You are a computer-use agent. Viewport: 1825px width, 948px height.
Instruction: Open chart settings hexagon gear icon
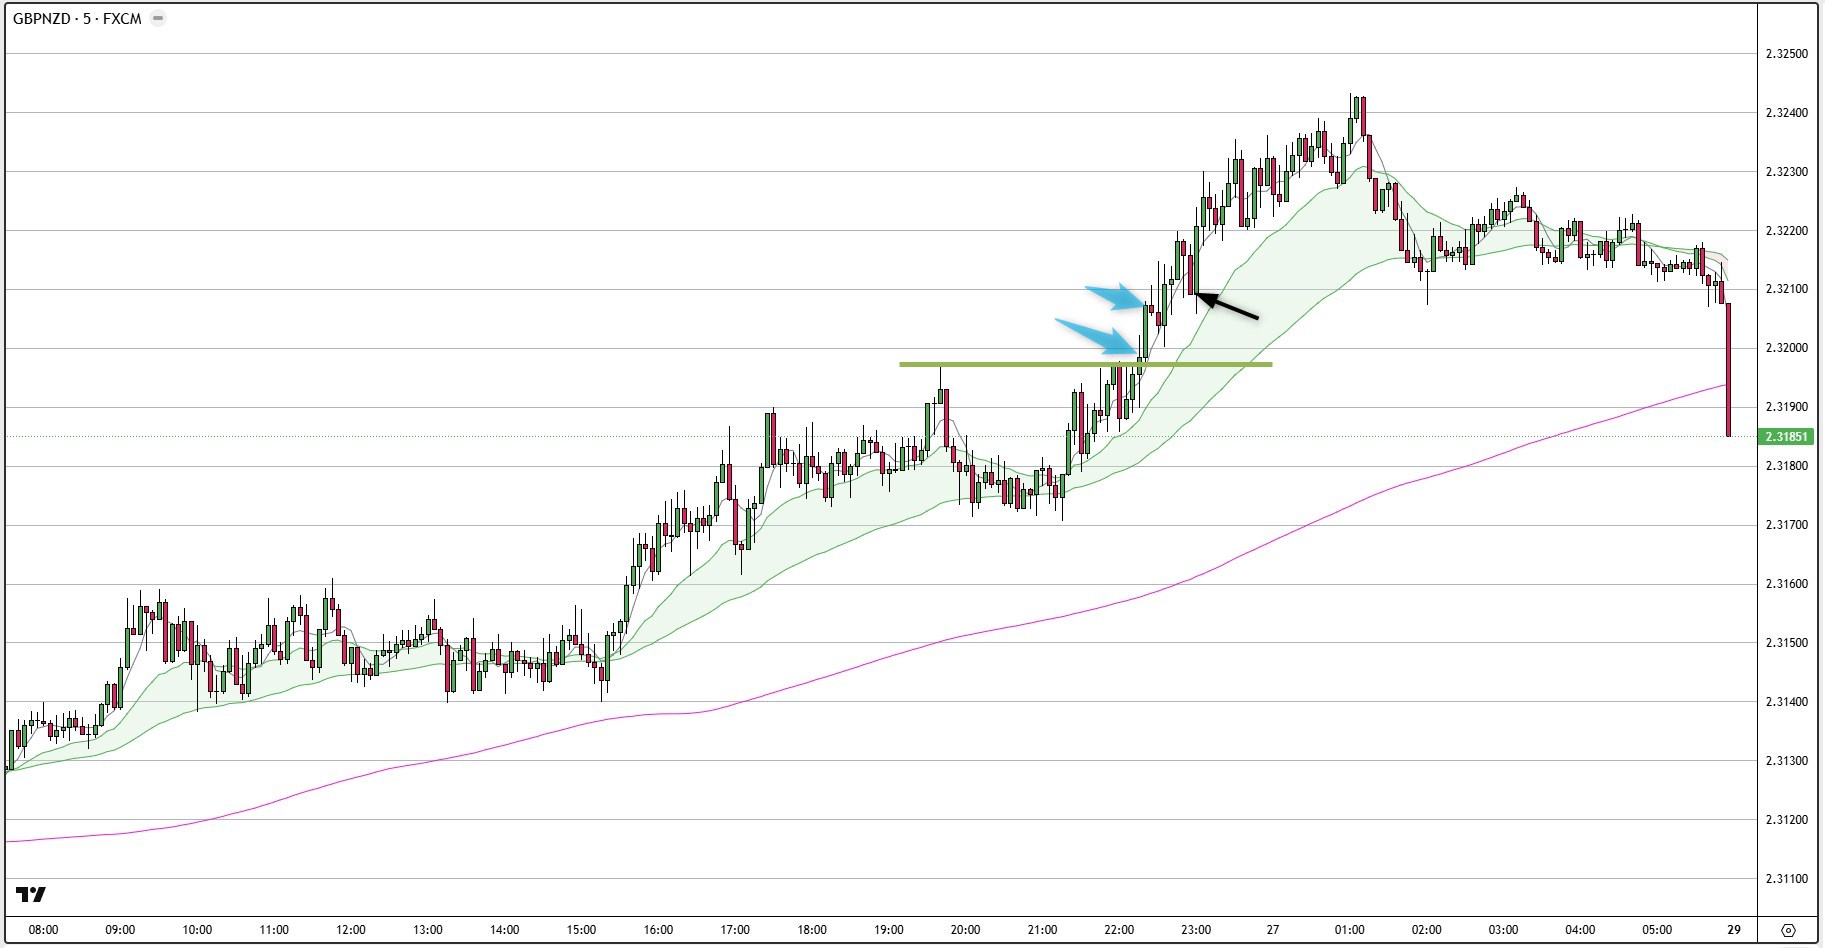[x=1788, y=930]
